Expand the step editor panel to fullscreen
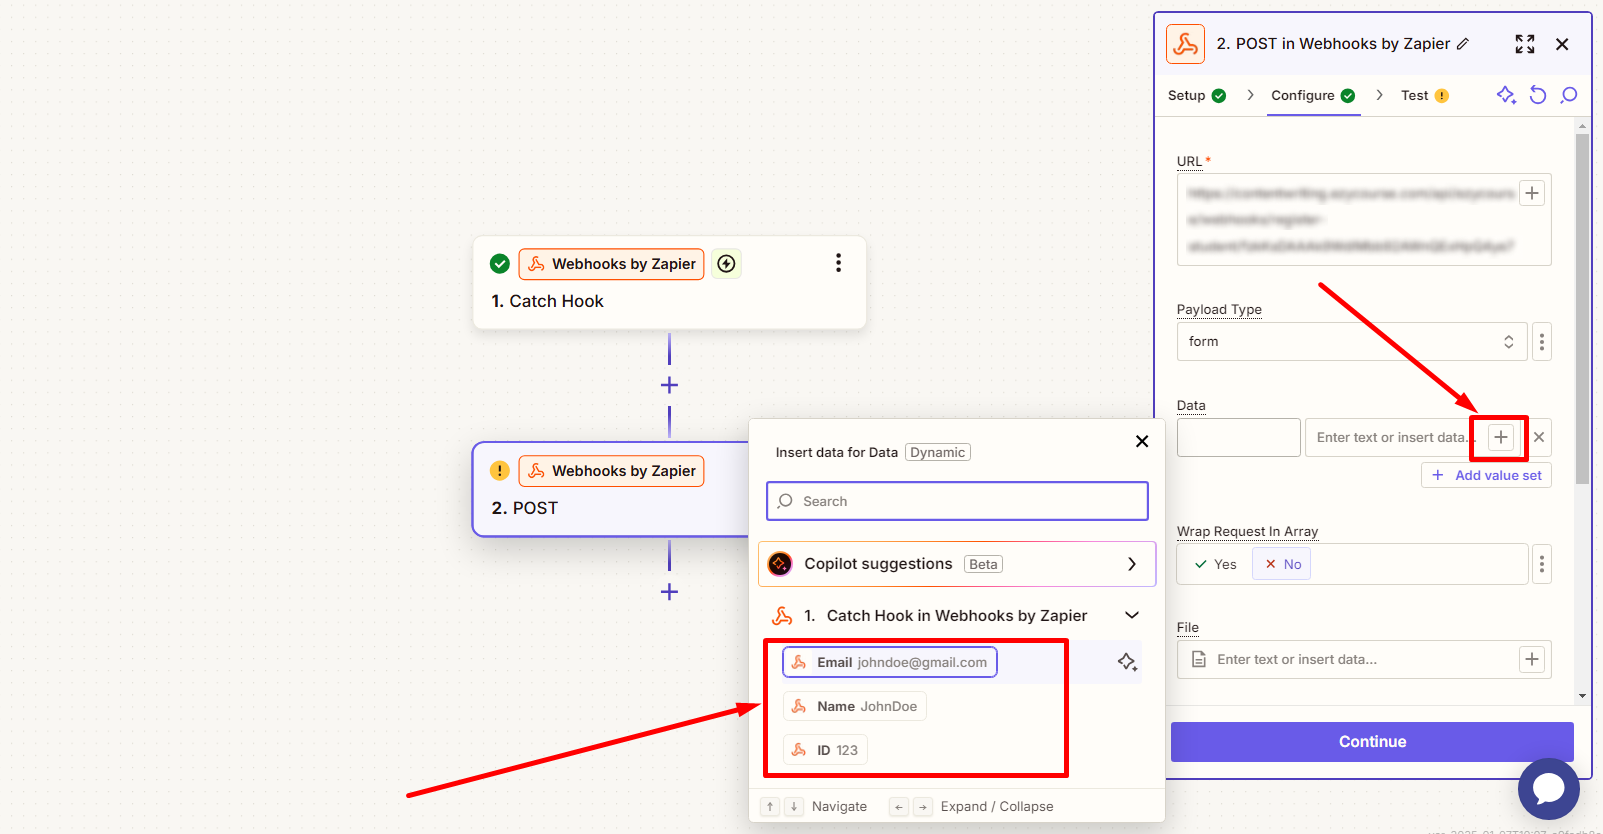The width and height of the screenshot is (1603, 834). pos(1525,44)
